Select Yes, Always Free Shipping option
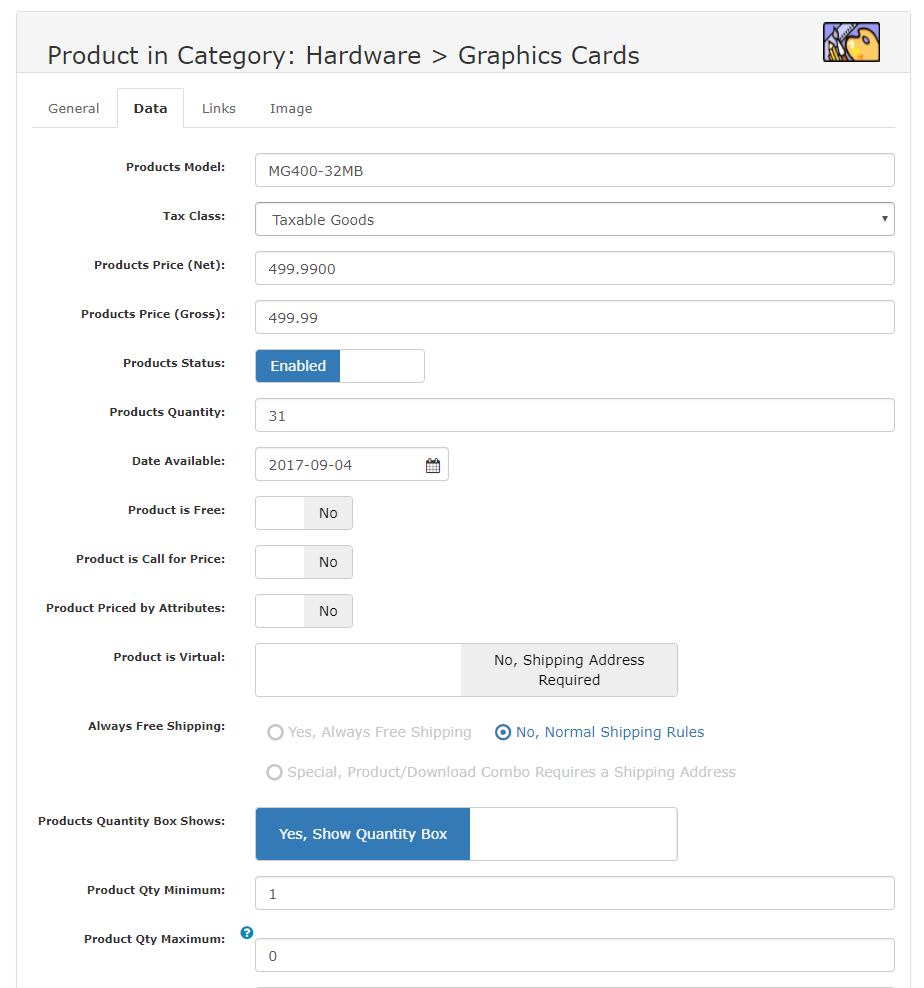The width and height of the screenshot is (924, 988). tap(275, 732)
